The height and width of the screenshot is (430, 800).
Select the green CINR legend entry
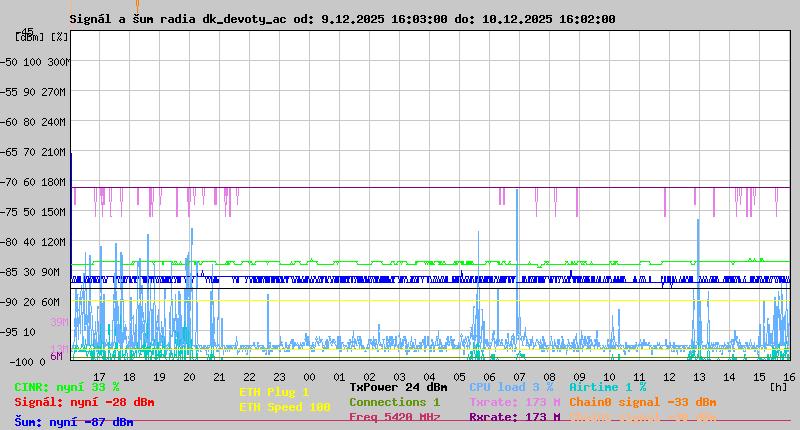coord(66,387)
